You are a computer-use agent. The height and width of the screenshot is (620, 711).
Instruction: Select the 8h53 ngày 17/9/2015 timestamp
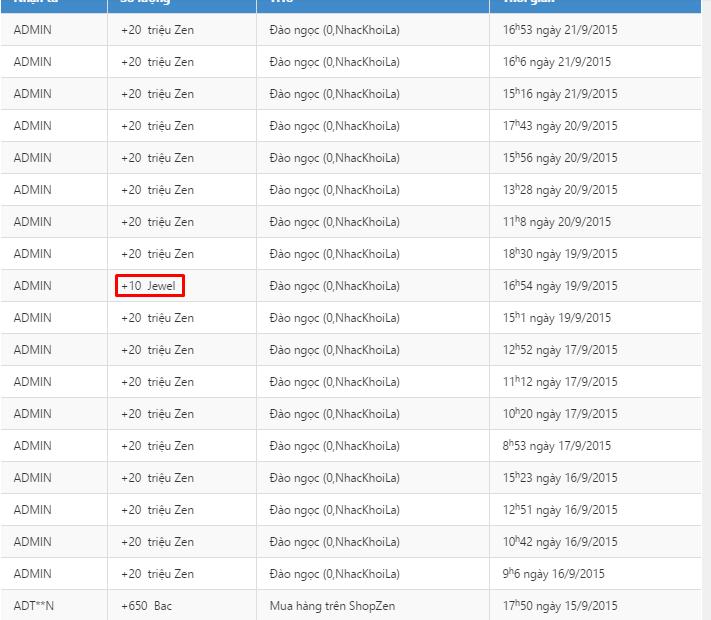click(x=557, y=446)
